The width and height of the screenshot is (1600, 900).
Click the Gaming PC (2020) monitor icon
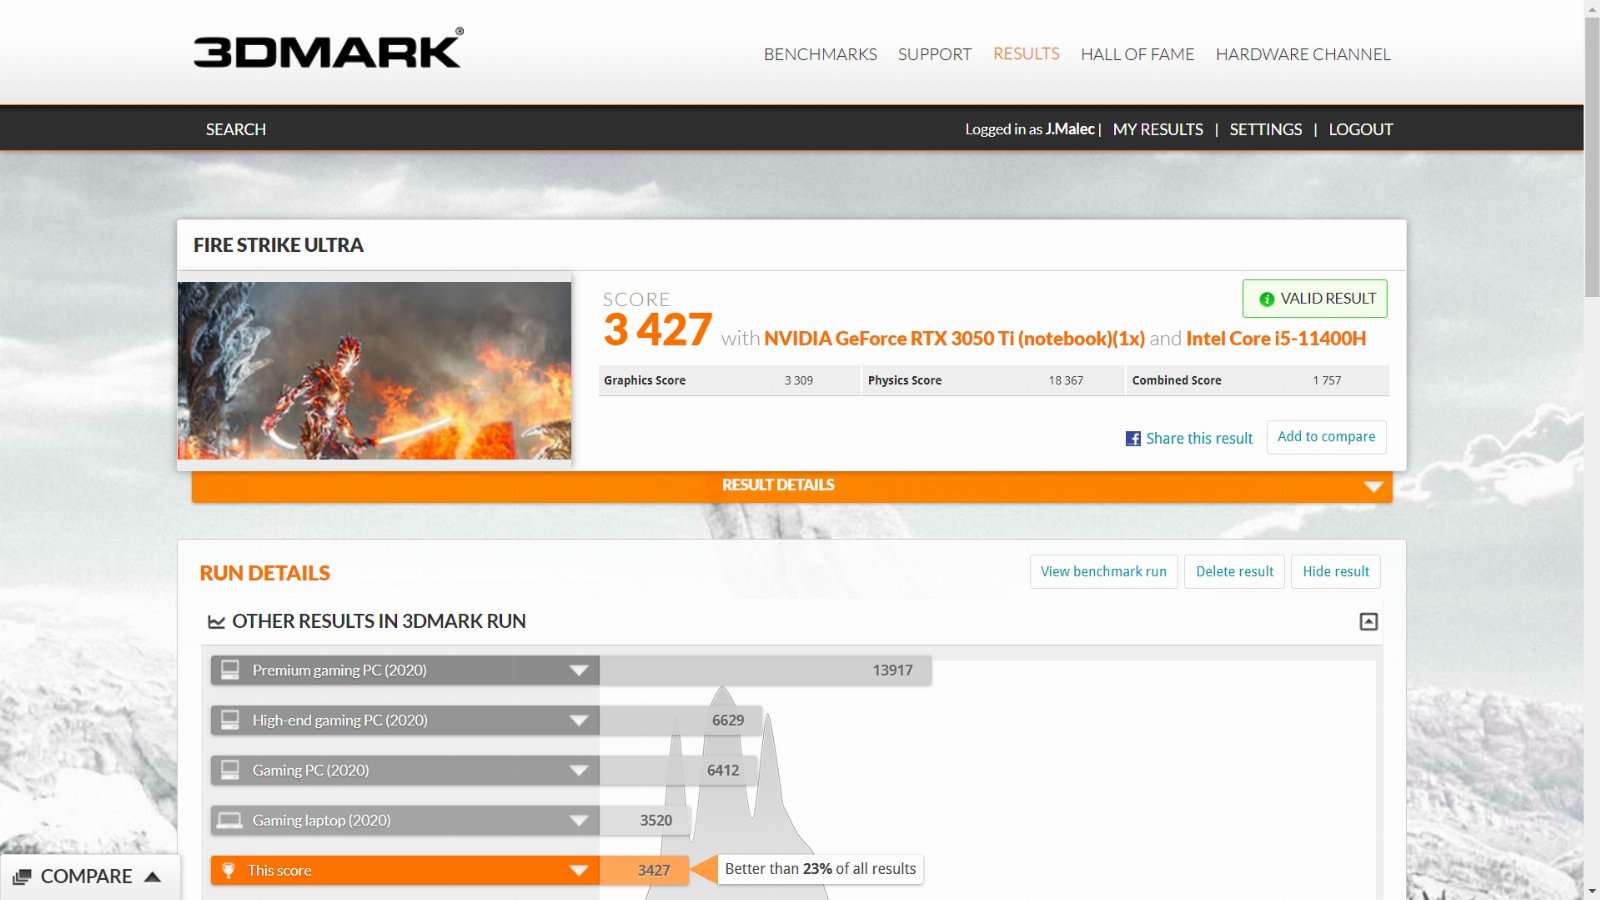(x=230, y=770)
